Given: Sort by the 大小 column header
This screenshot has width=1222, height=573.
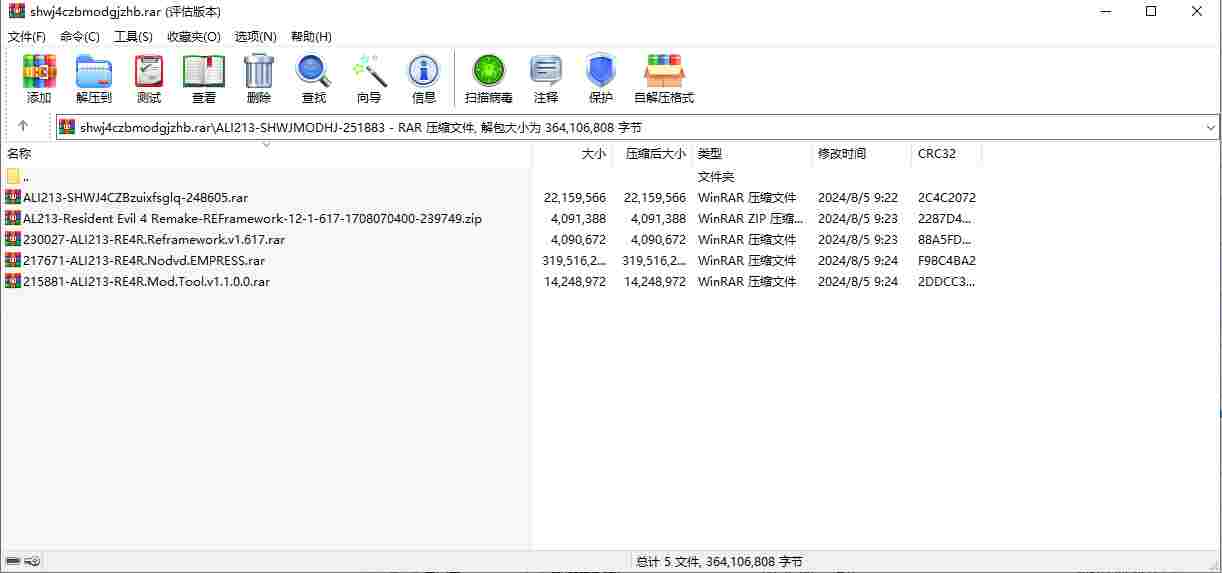Looking at the screenshot, I should (572, 154).
